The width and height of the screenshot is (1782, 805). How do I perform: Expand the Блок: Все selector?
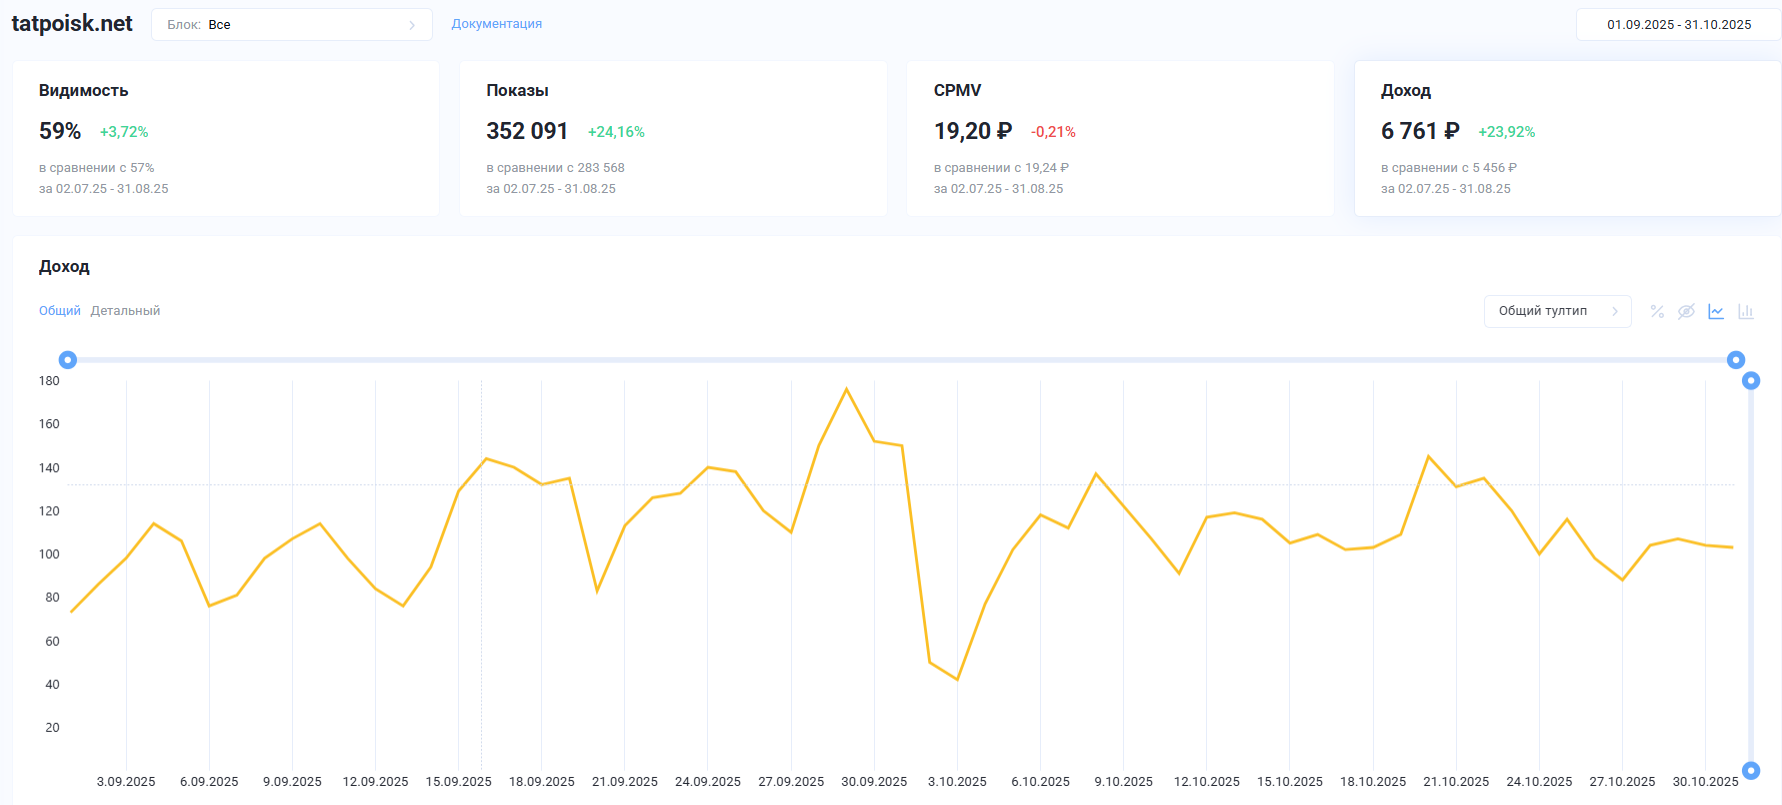click(x=291, y=25)
